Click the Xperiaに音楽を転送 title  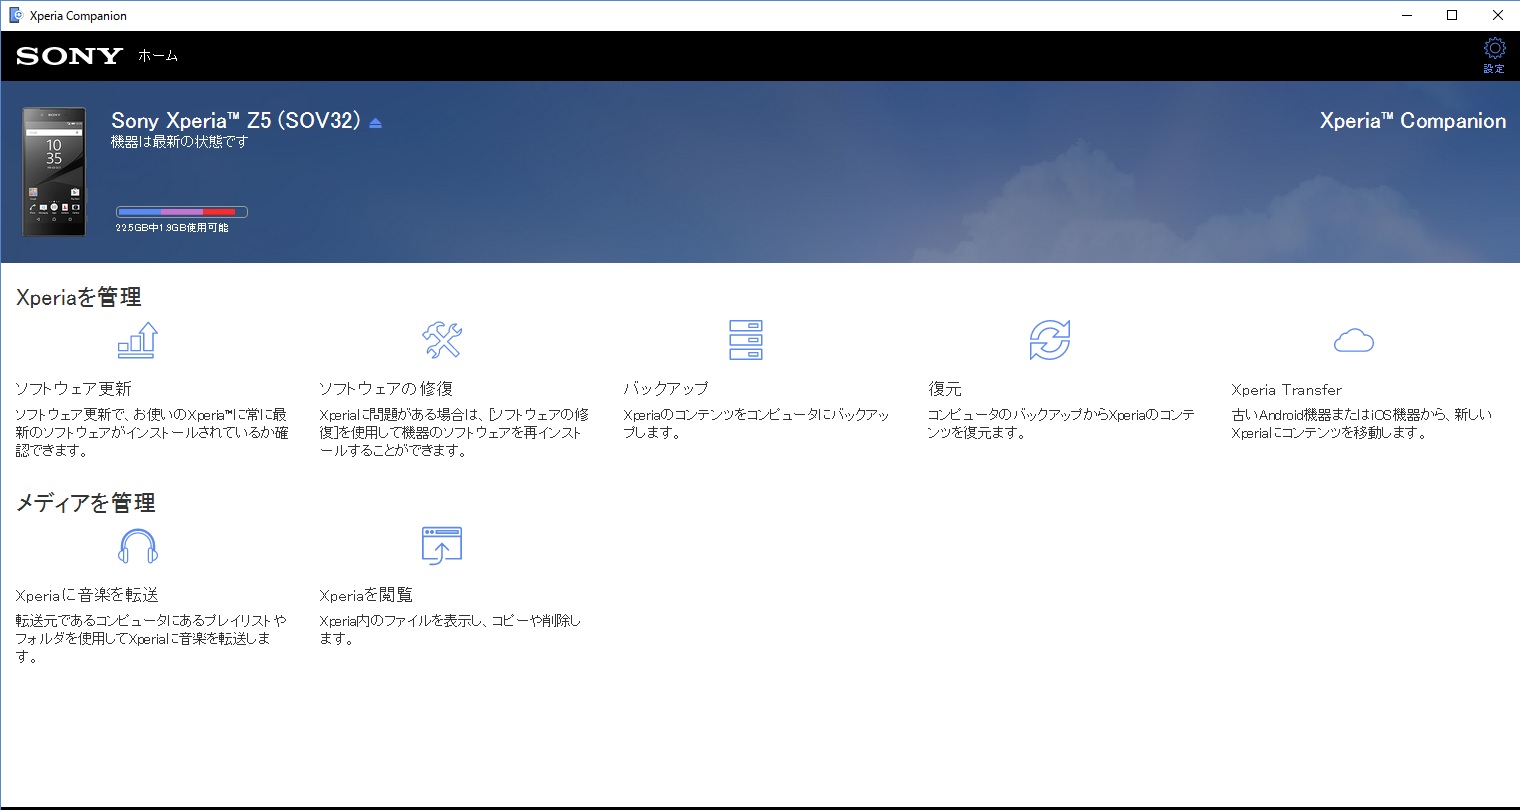87,595
